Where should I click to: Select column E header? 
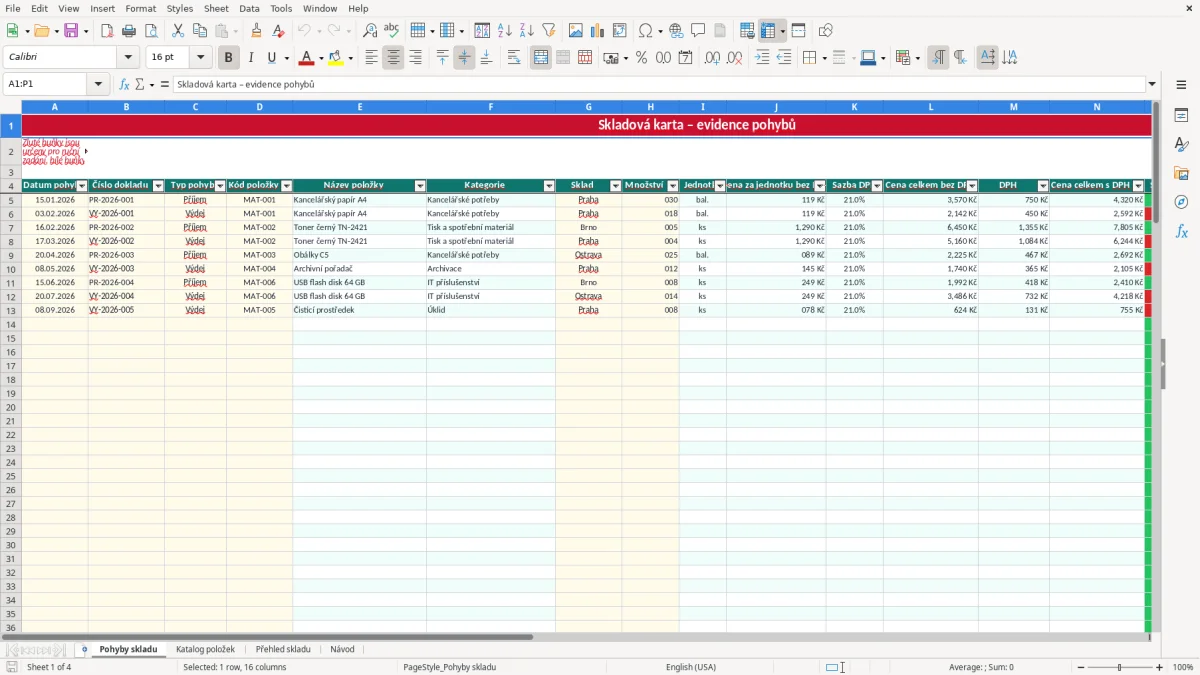(360, 107)
